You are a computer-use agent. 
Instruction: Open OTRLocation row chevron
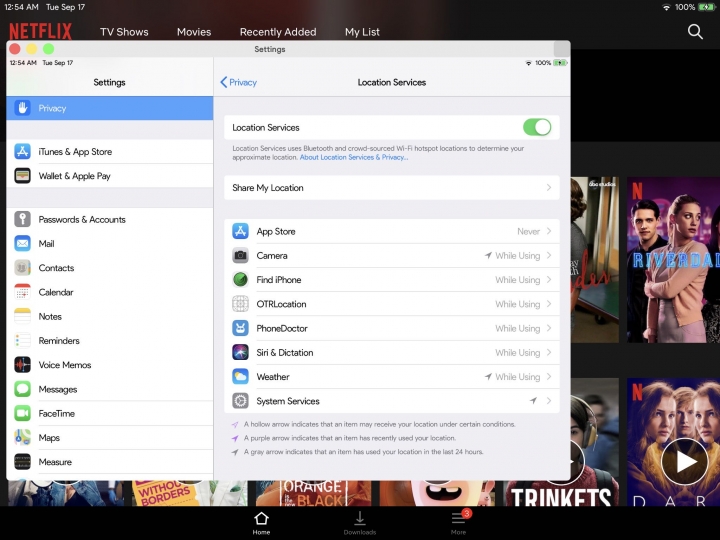click(x=549, y=304)
